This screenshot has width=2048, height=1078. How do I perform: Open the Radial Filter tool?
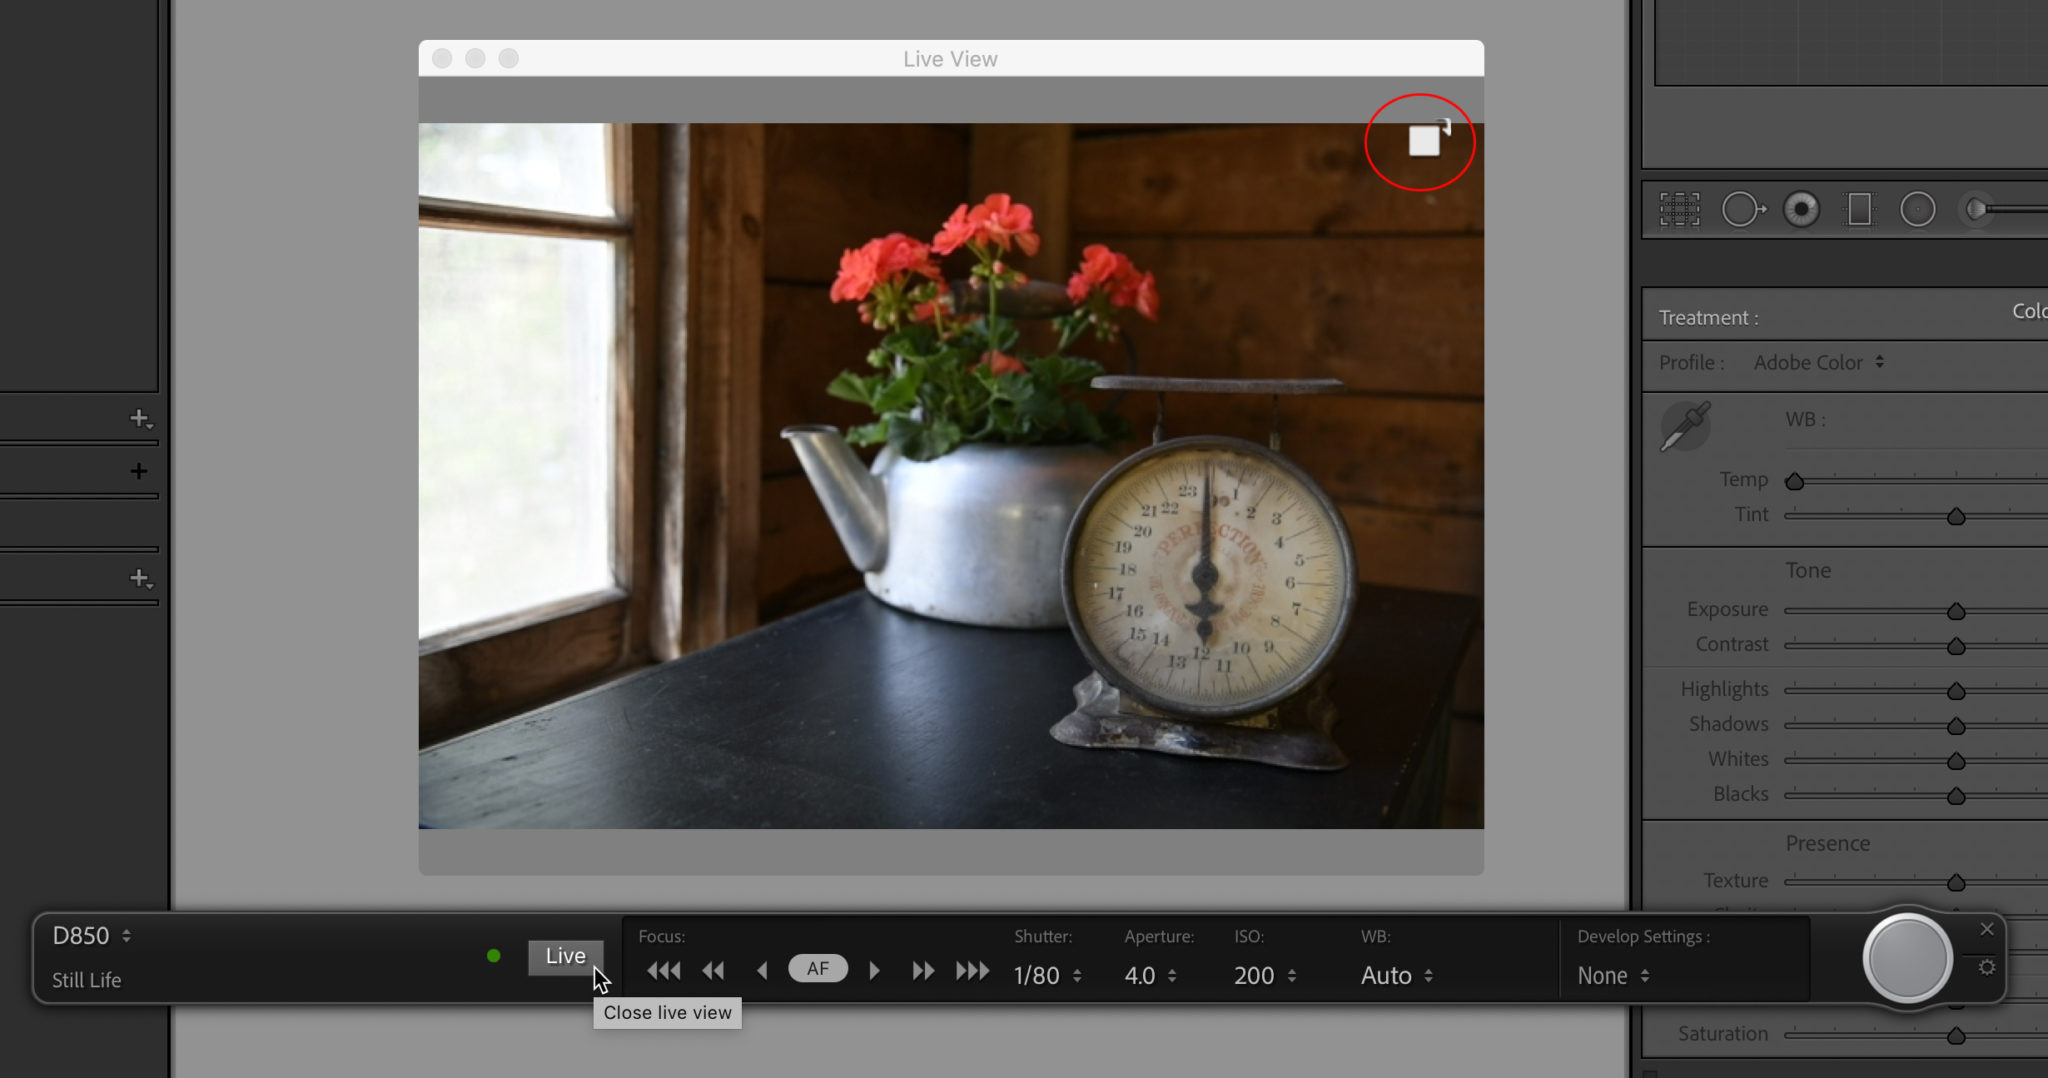pyautogui.click(x=1917, y=208)
